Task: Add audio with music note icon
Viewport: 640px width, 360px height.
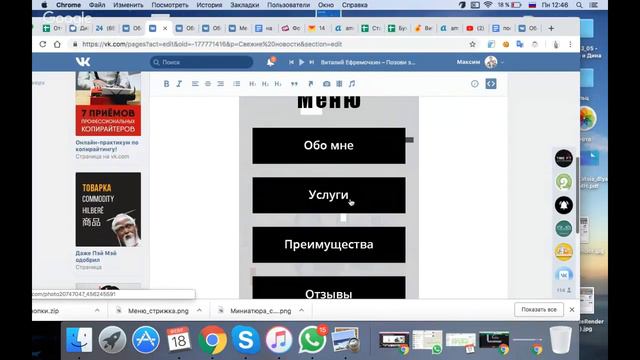Action: (352, 84)
